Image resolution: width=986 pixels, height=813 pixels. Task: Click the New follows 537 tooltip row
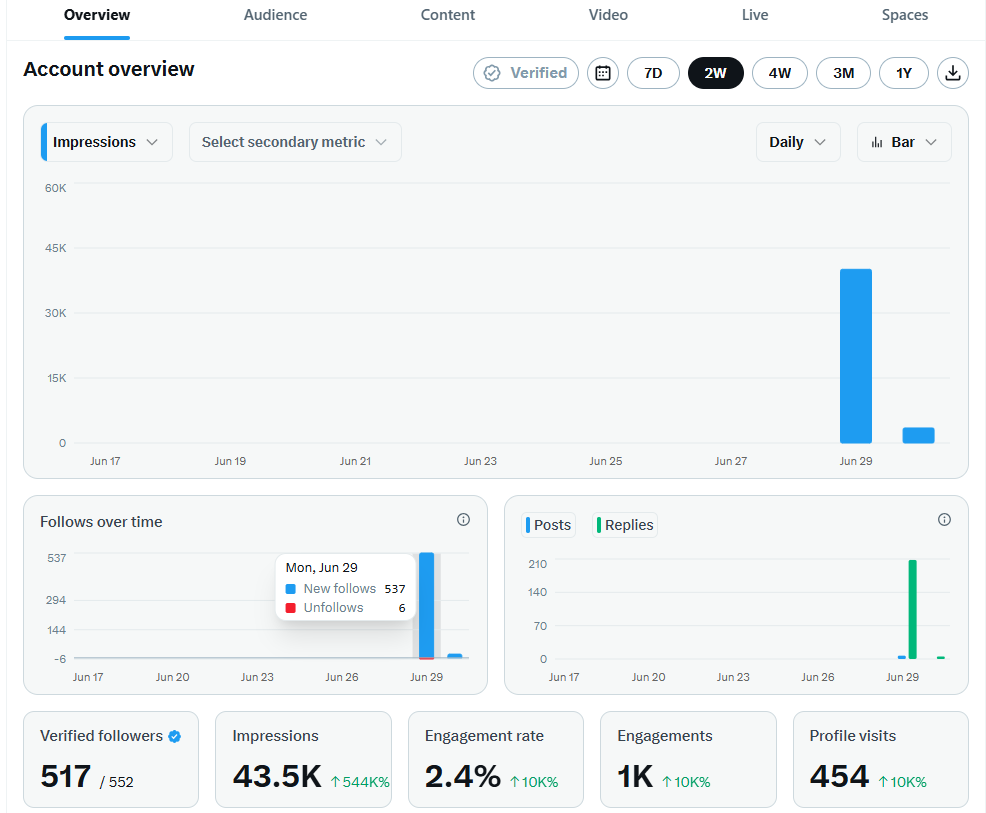point(345,589)
